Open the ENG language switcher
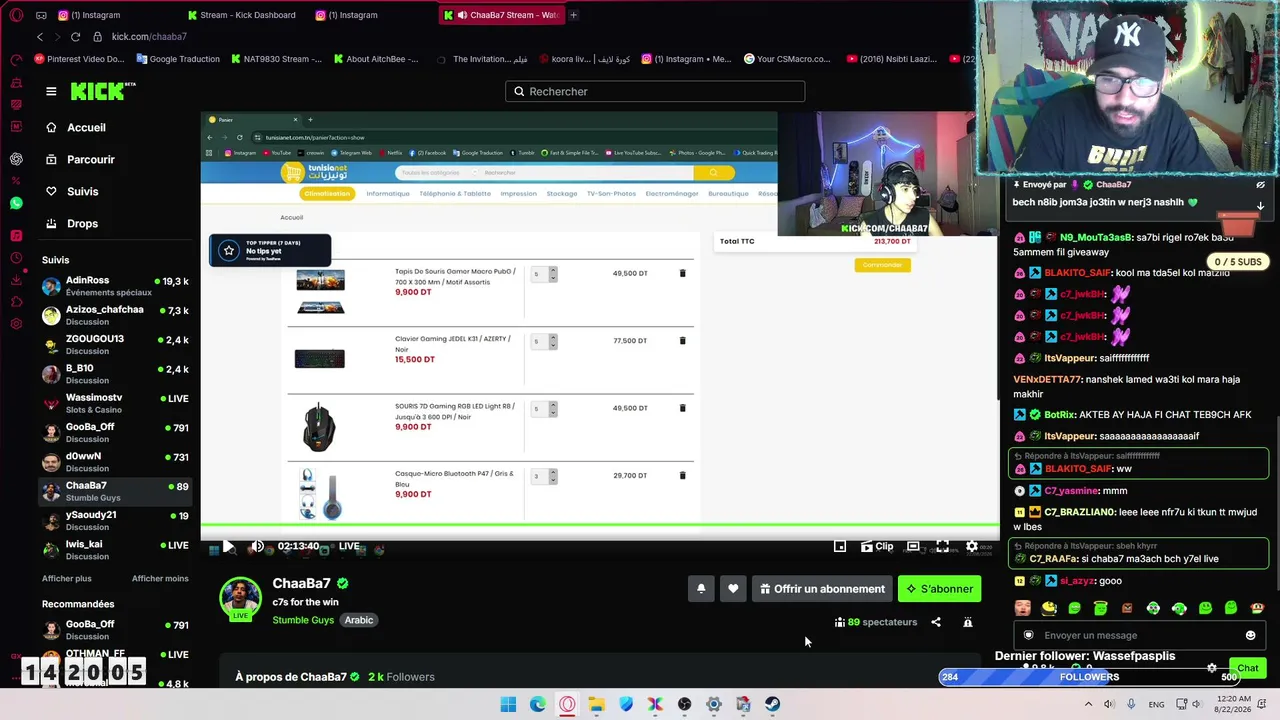Viewport: 1280px width, 720px height. [1156, 704]
